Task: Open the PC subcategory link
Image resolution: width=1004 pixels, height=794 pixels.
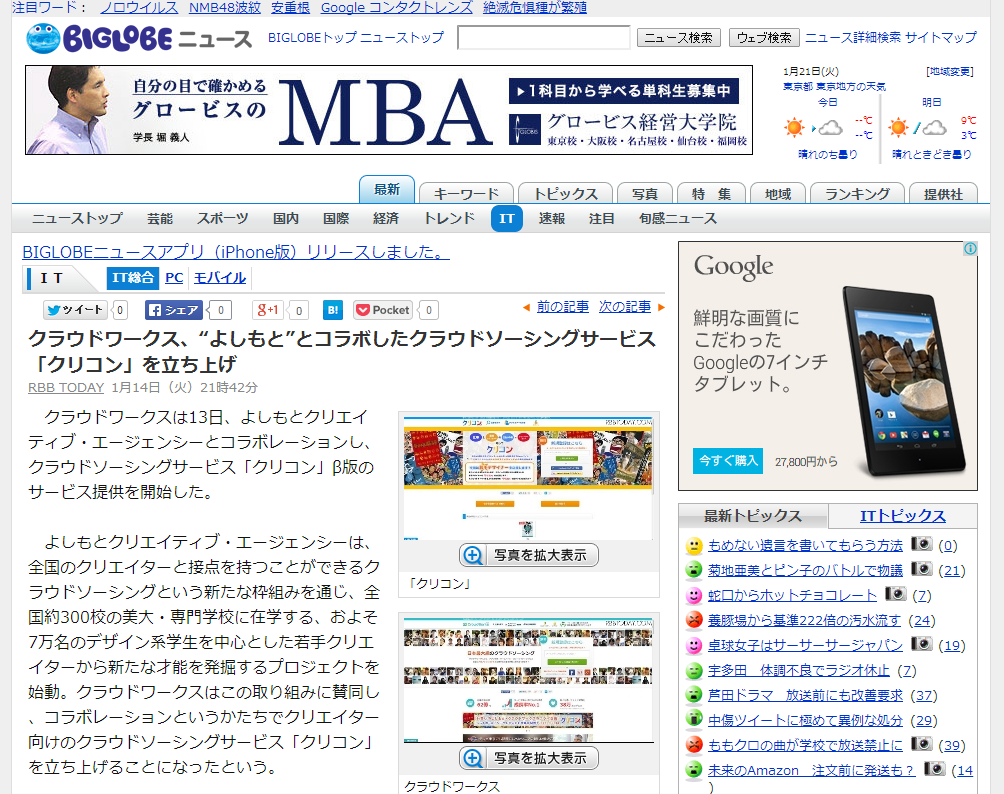Action: [174, 277]
